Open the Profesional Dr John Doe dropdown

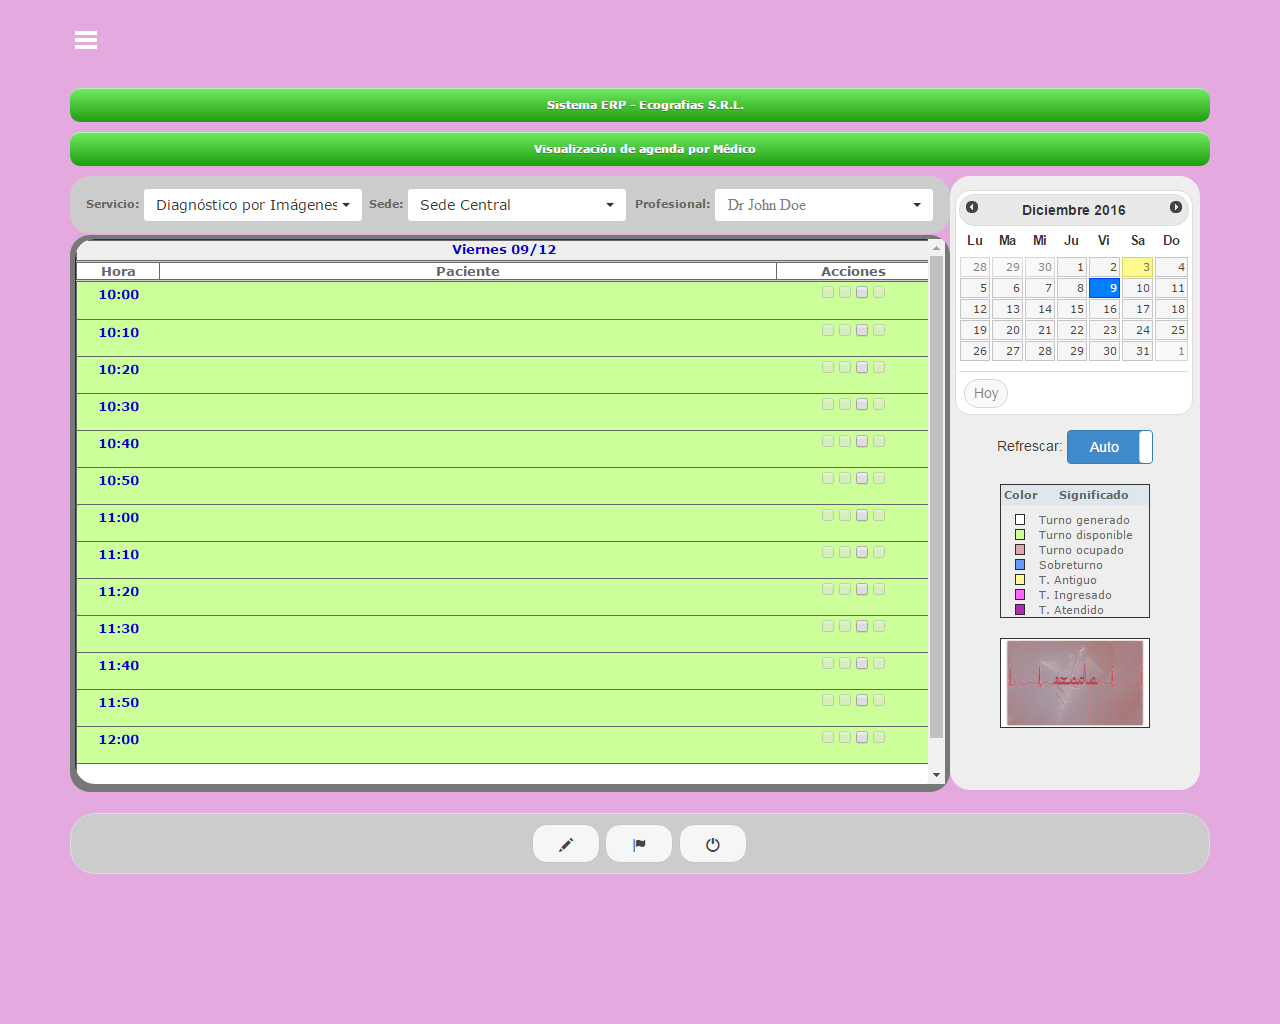pyautogui.click(x=824, y=205)
